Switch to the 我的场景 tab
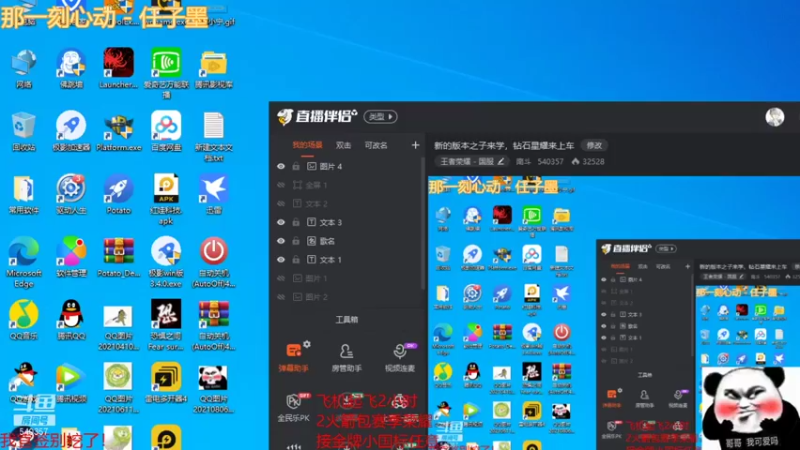This screenshot has height=450, width=800. (x=307, y=145)
